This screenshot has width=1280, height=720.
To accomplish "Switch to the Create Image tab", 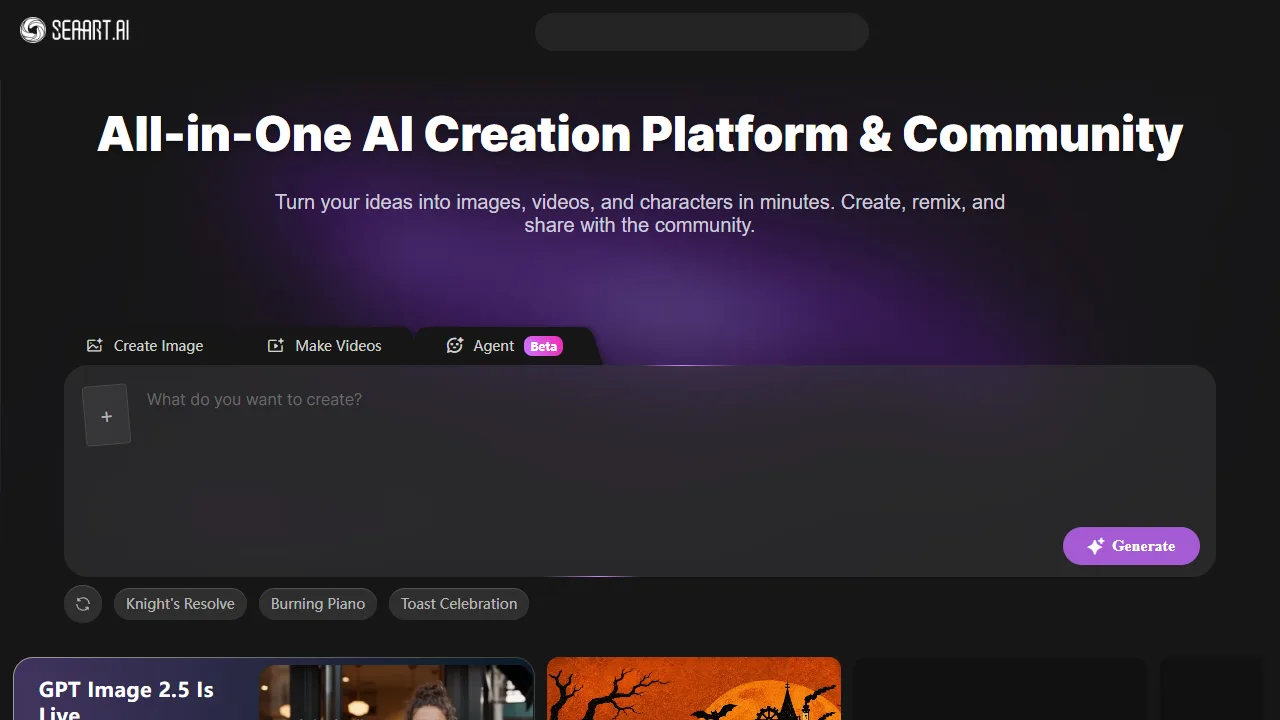I will (145, 346).
